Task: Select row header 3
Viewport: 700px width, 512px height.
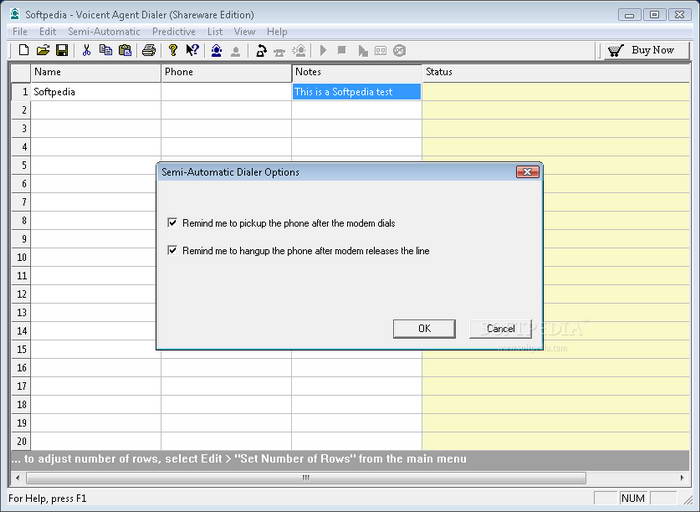Action: point(21,129)
